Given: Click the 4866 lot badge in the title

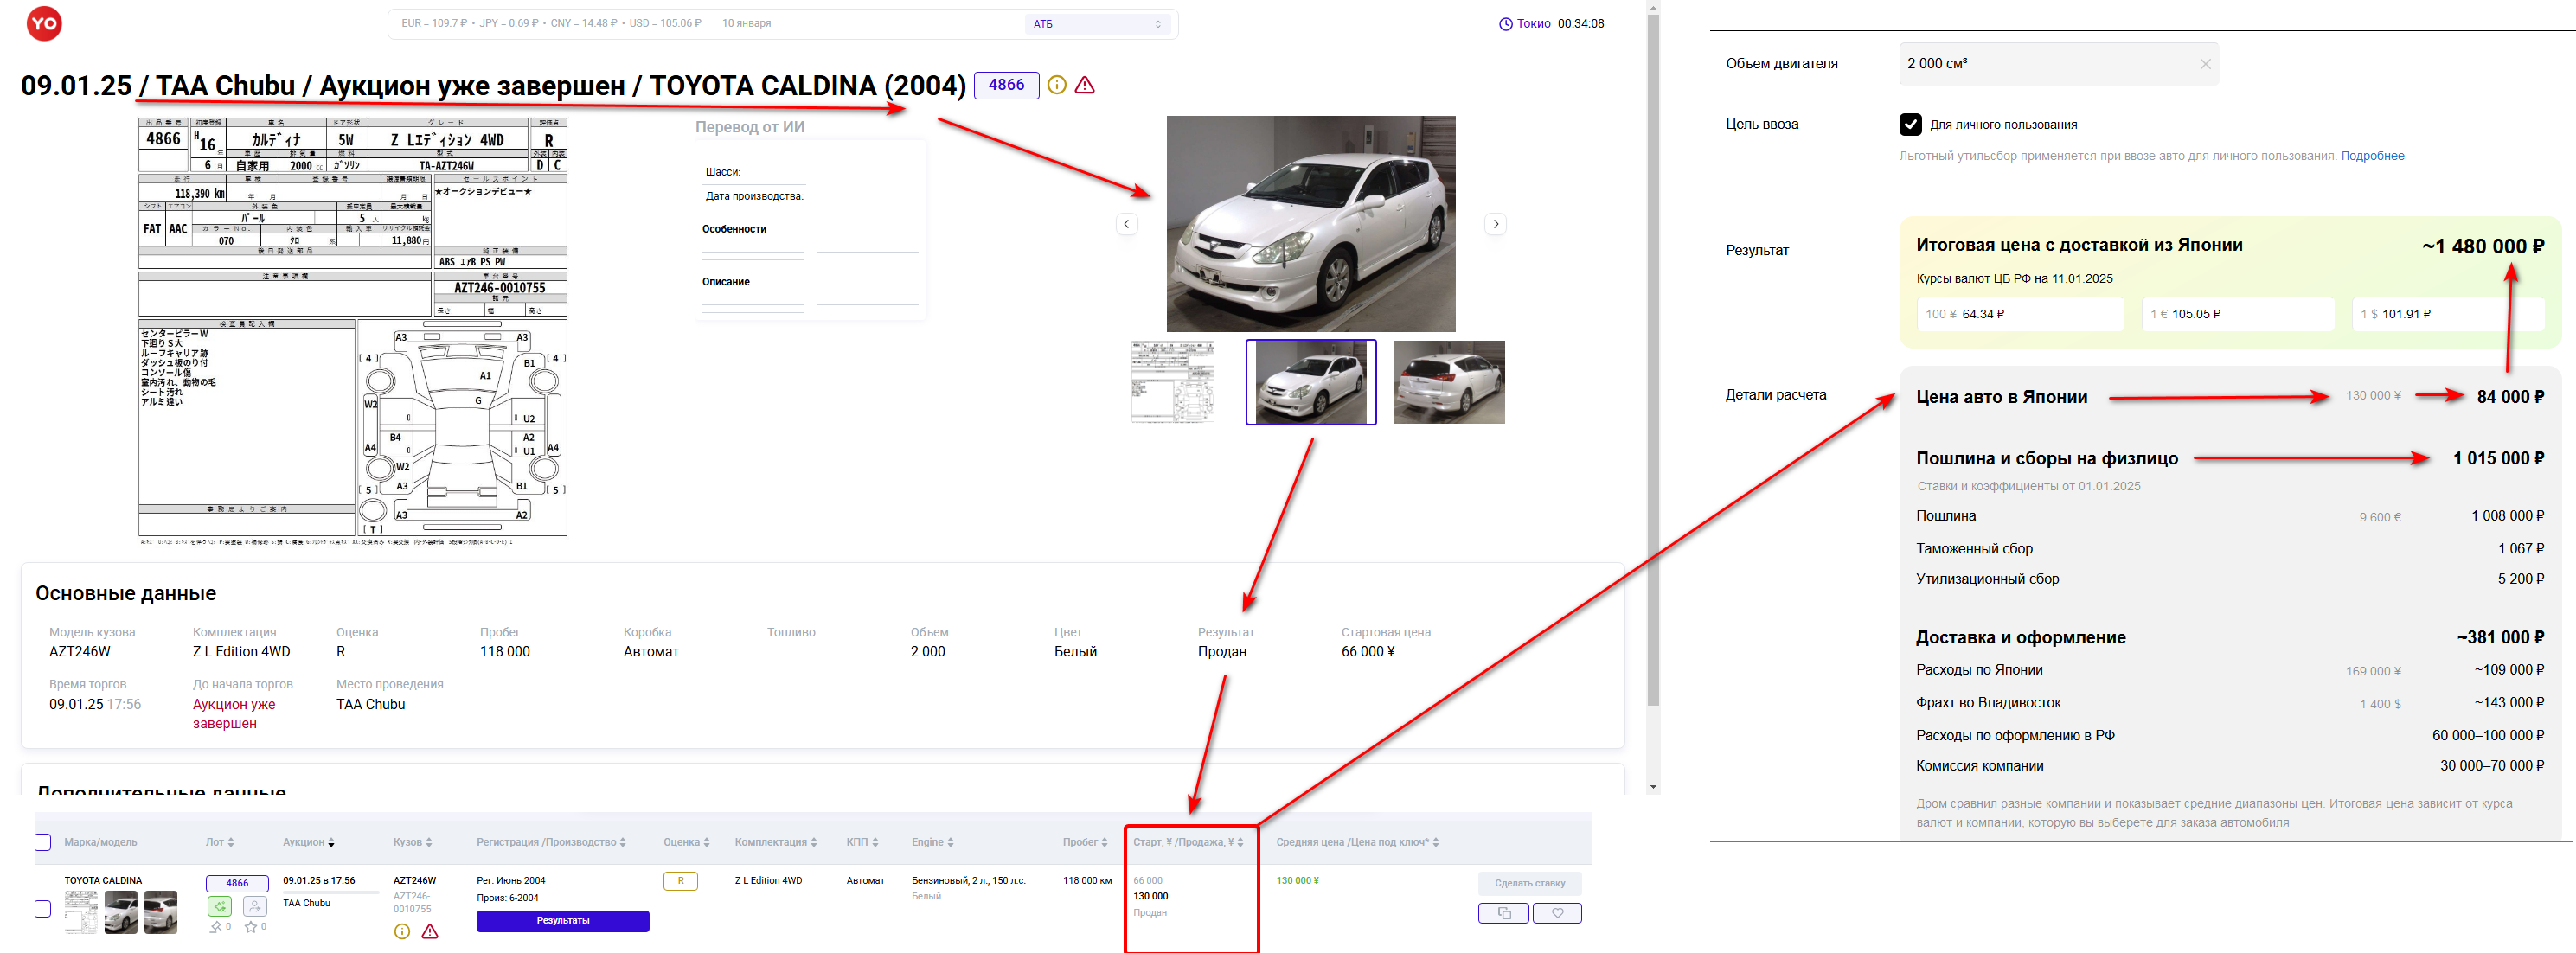Looking at the screenshot, I should coord(1006,85).
